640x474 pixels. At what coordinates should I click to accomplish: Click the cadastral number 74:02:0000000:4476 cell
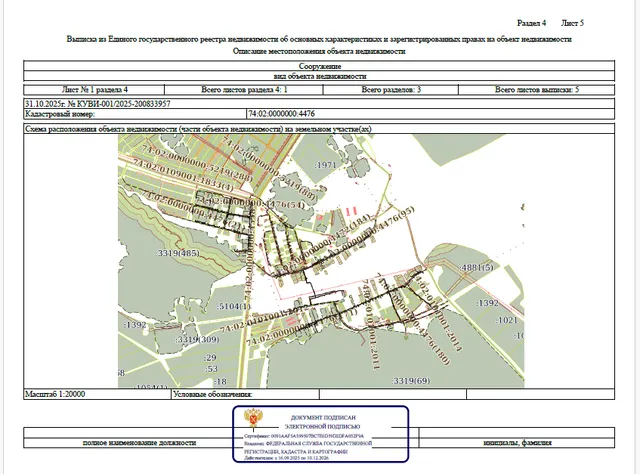coord(431,113)
